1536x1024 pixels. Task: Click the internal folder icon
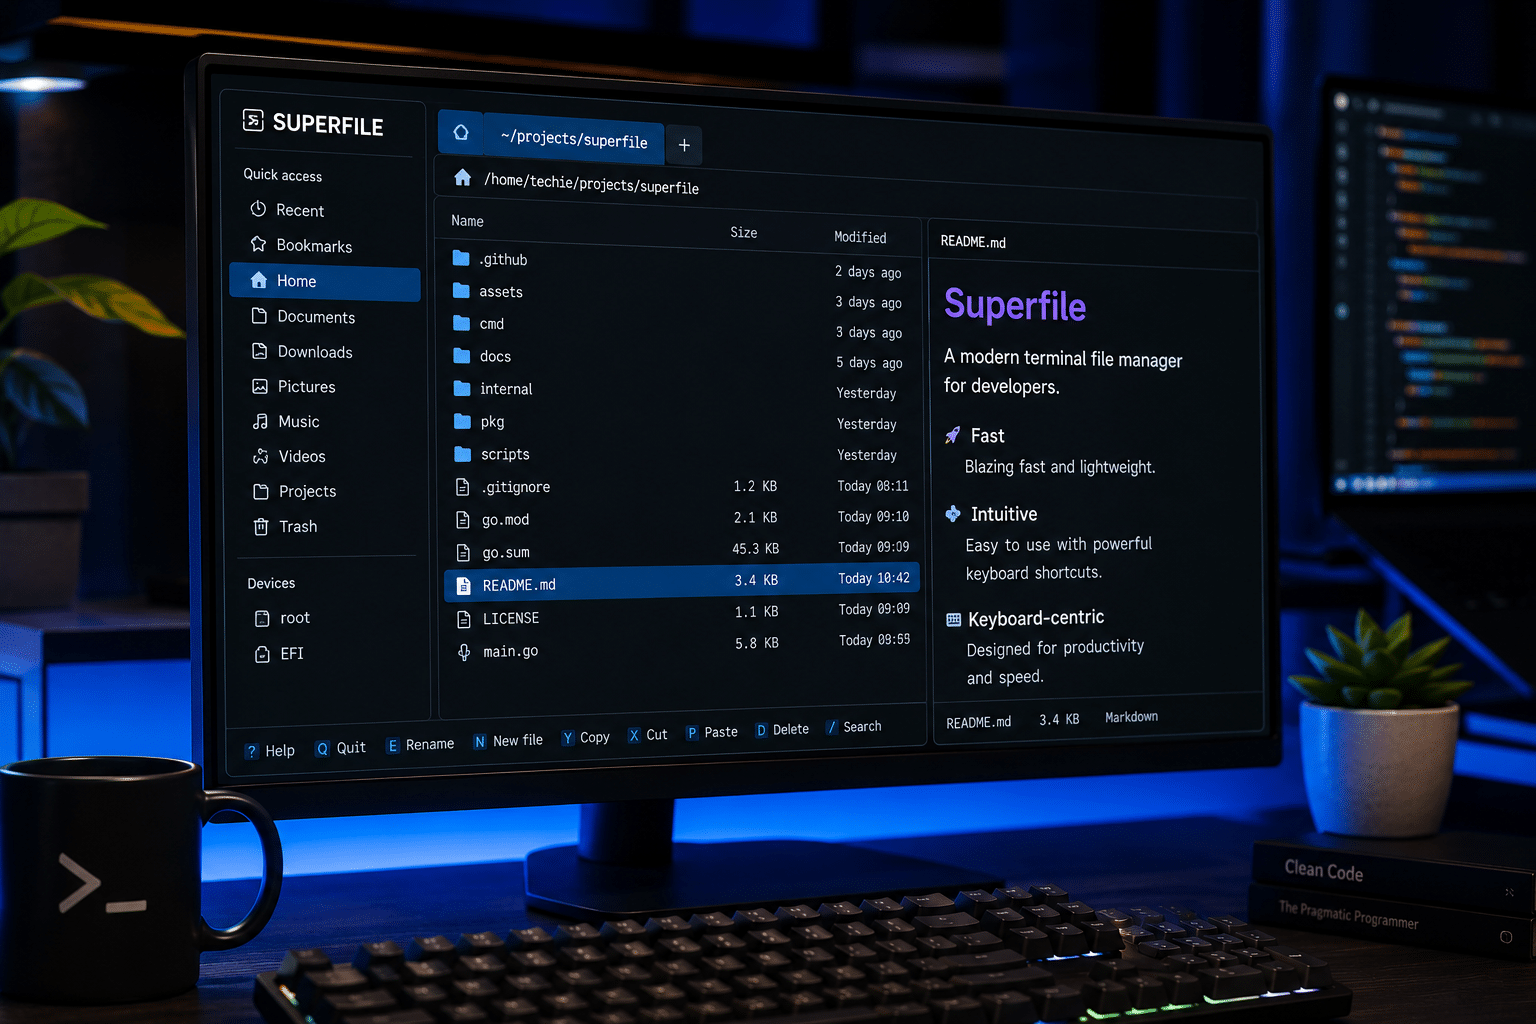[x=462, y=388]
